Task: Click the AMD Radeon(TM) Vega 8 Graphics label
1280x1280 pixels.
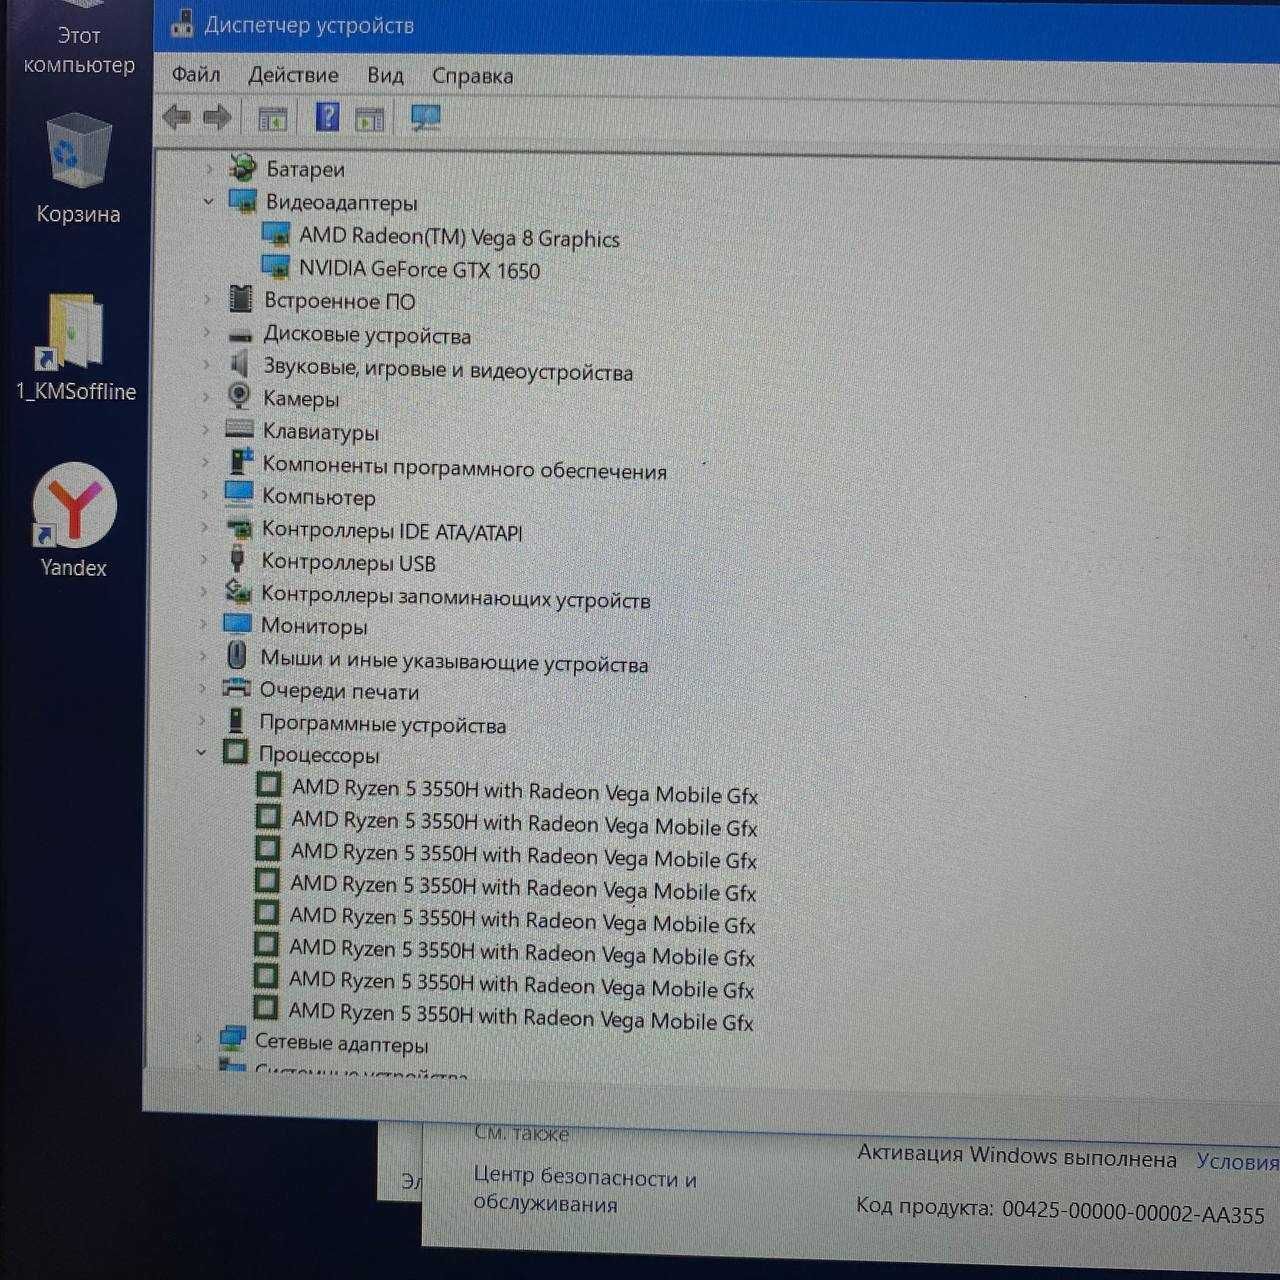Action: pyautogui.click(x=459, y=238)
